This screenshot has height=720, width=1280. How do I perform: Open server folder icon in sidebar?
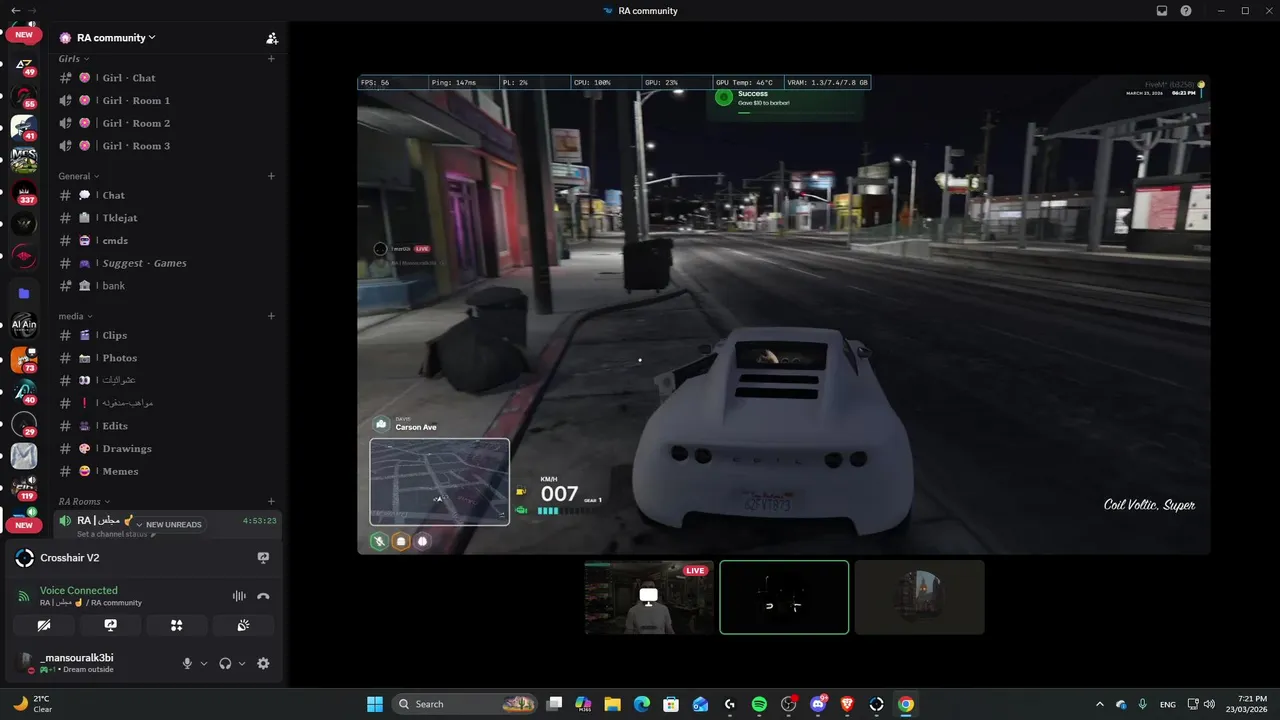[24, 293]
